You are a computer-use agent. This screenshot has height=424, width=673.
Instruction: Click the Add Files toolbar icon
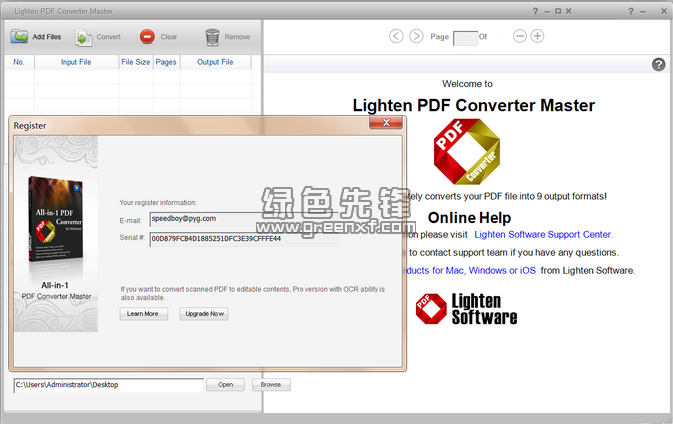19,37
